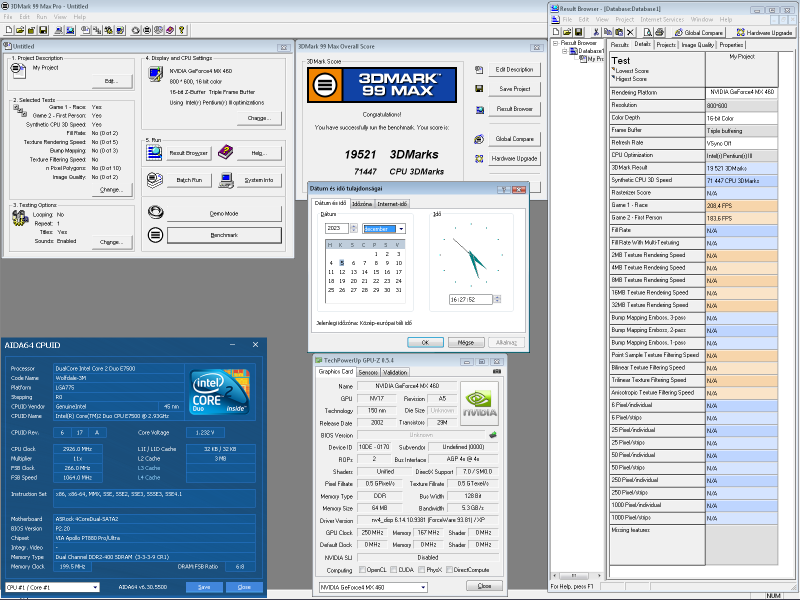Screen dimensions: 800x600
Task: Click New project icon in 3DMark toolbar
Action: (x=9, y=30)
